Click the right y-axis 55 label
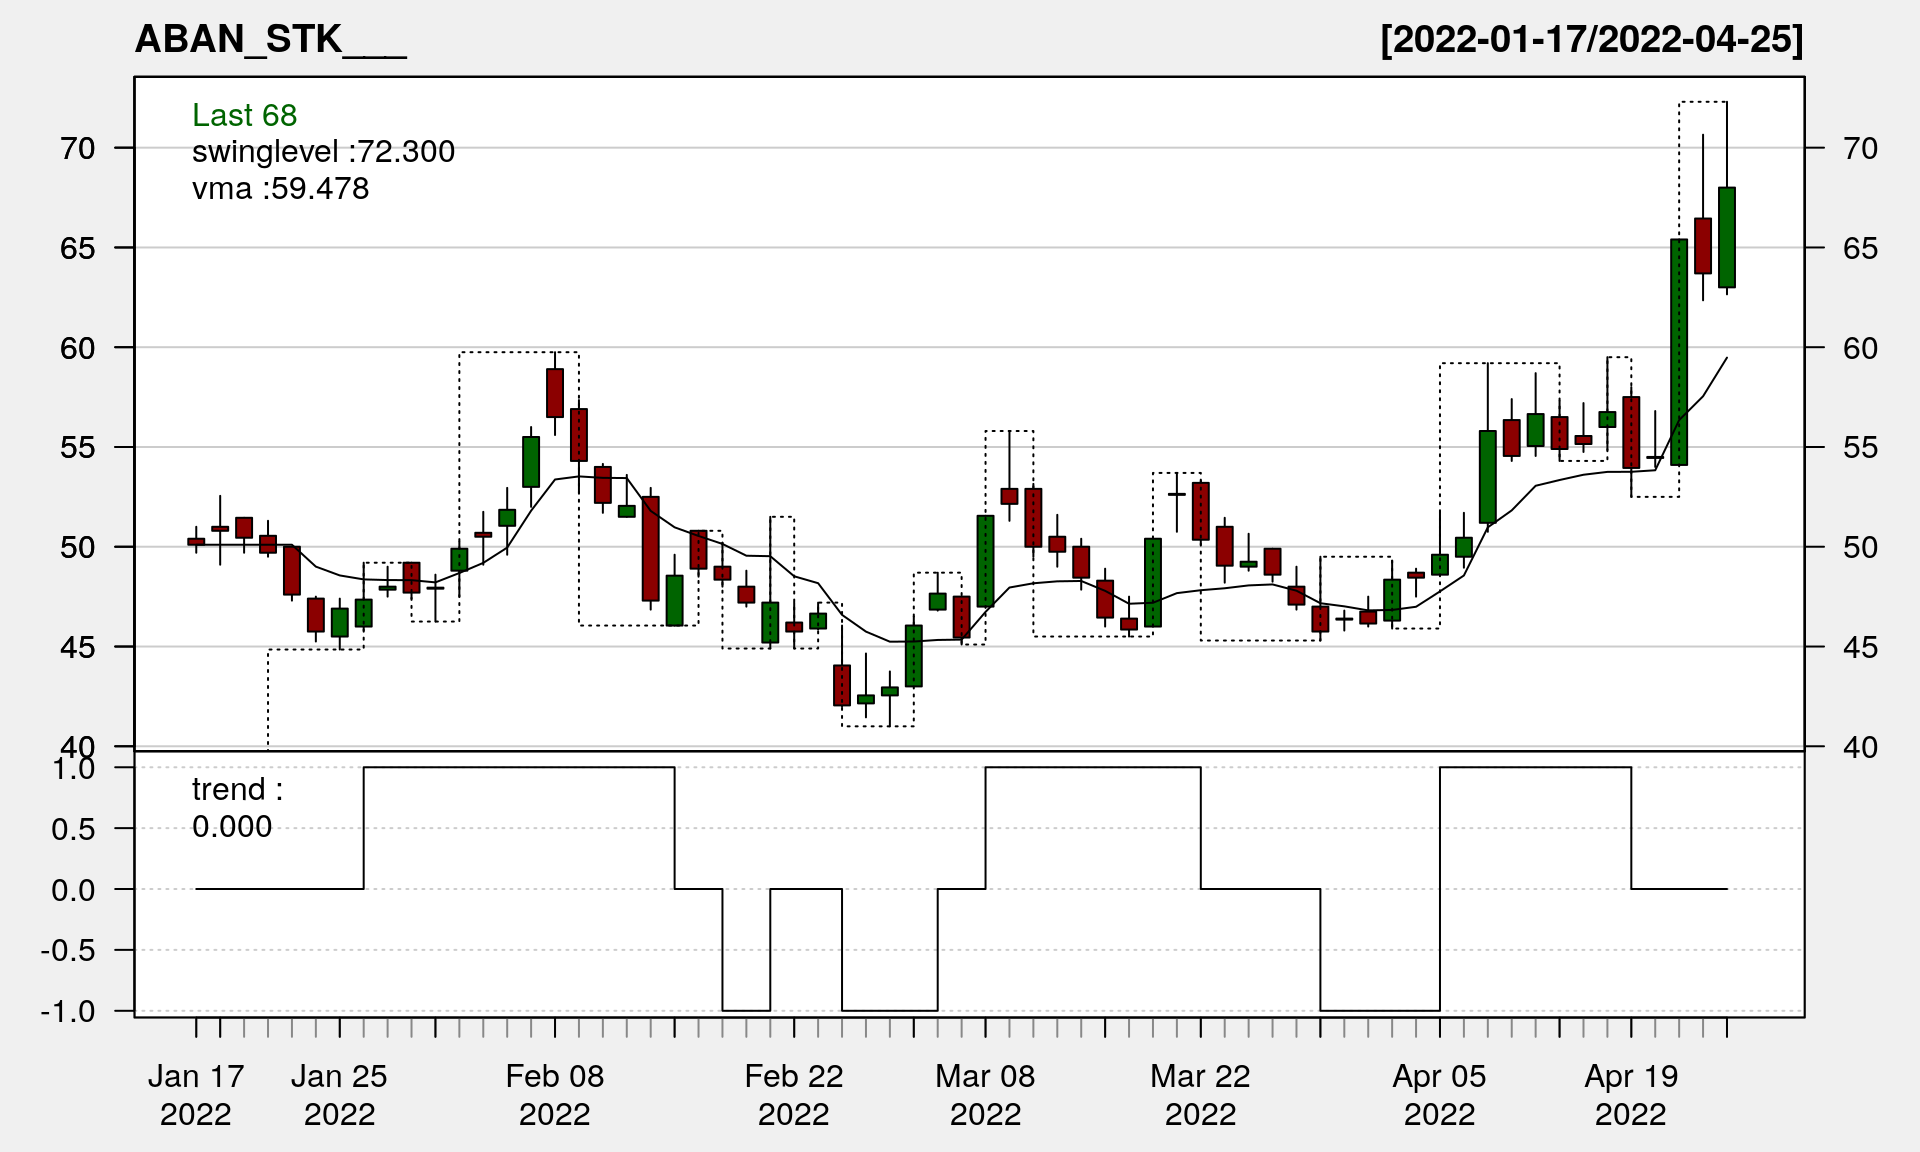 pyautogui.click(x=1860, y=447)
